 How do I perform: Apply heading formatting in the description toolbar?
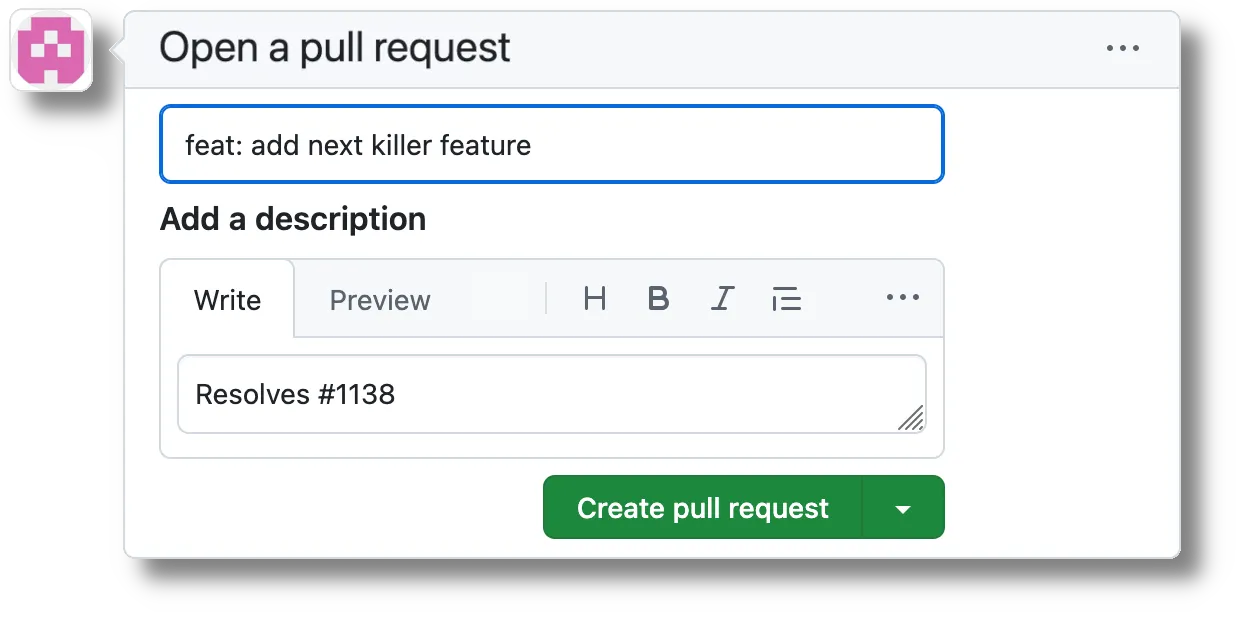coord(594,298)
